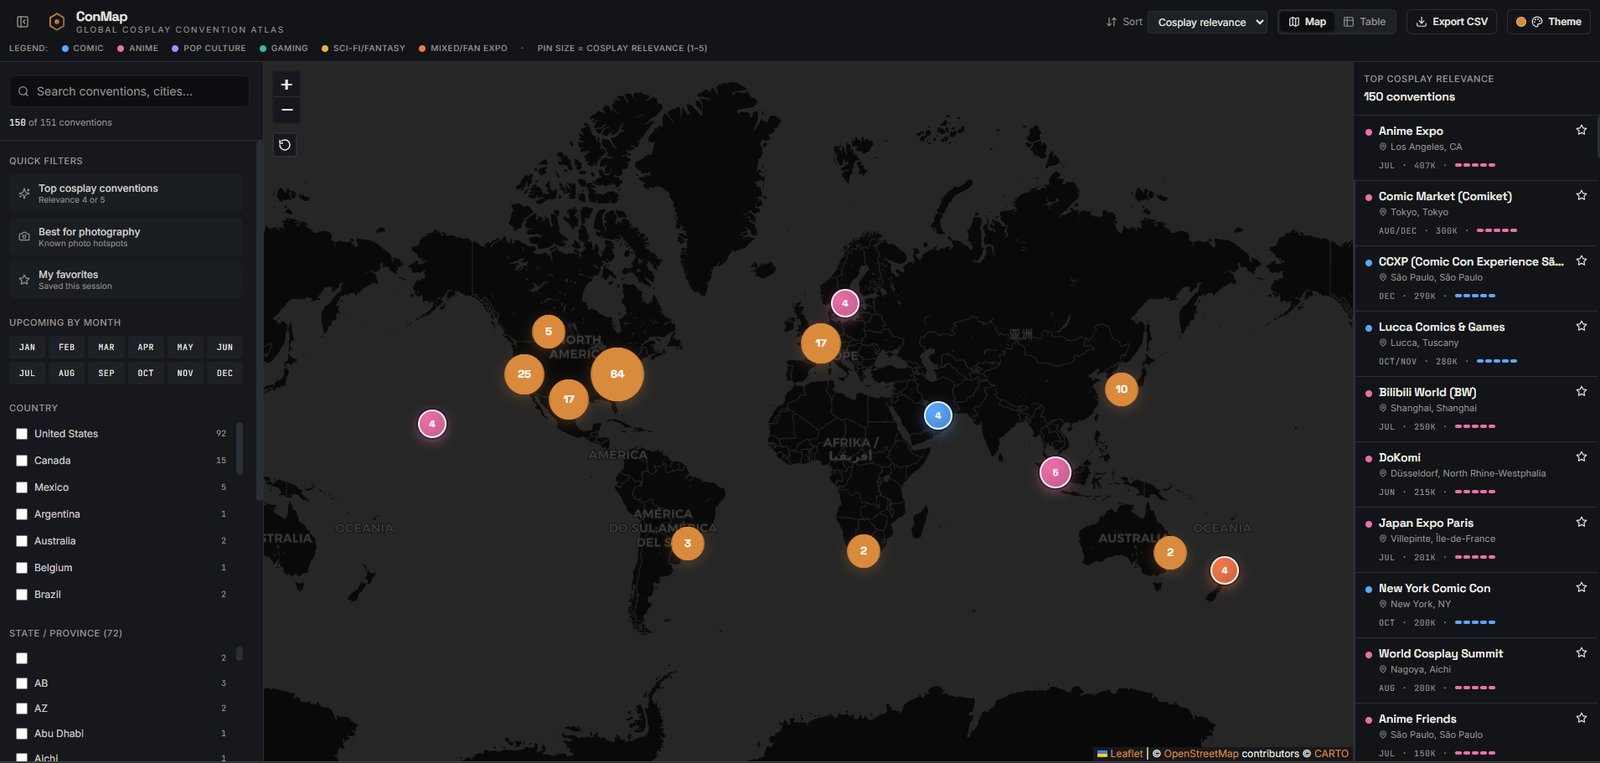Viewport: 1600px width, 763px height.
Task: Open the 64-convention cluster marker
Action: tap(617, 374)
